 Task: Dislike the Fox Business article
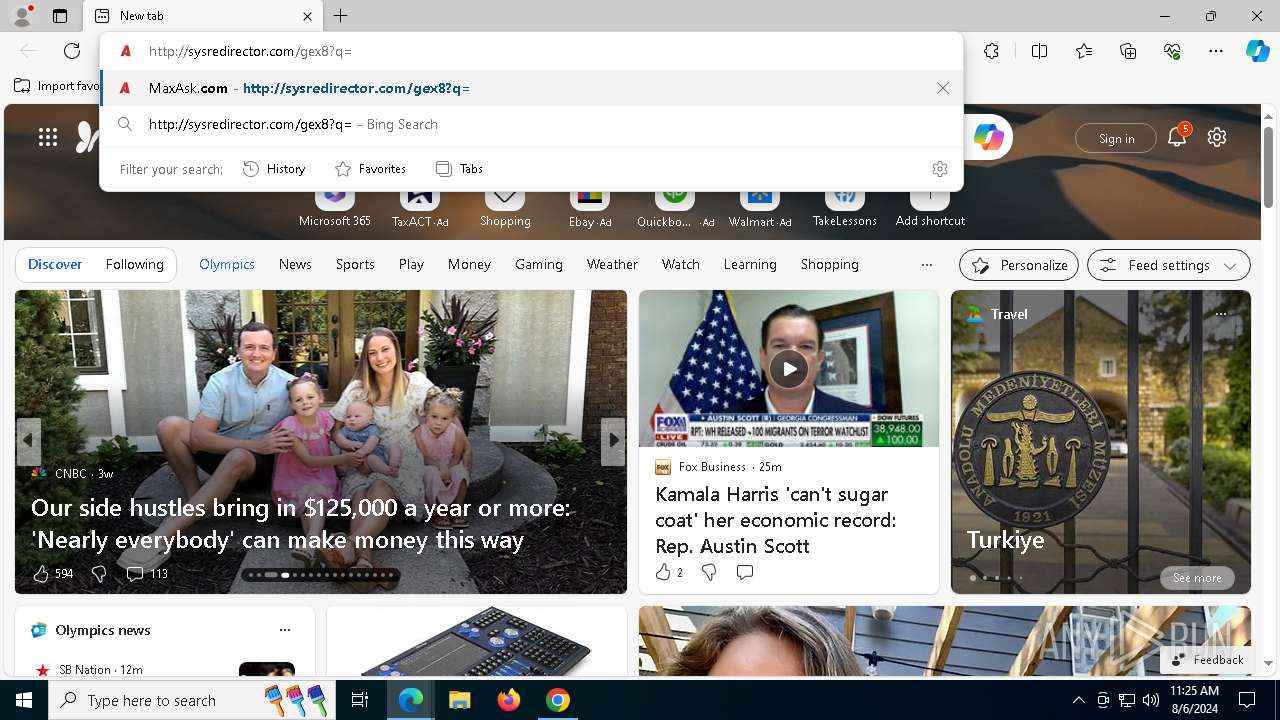pyautogui.click(x=709, y=572)
